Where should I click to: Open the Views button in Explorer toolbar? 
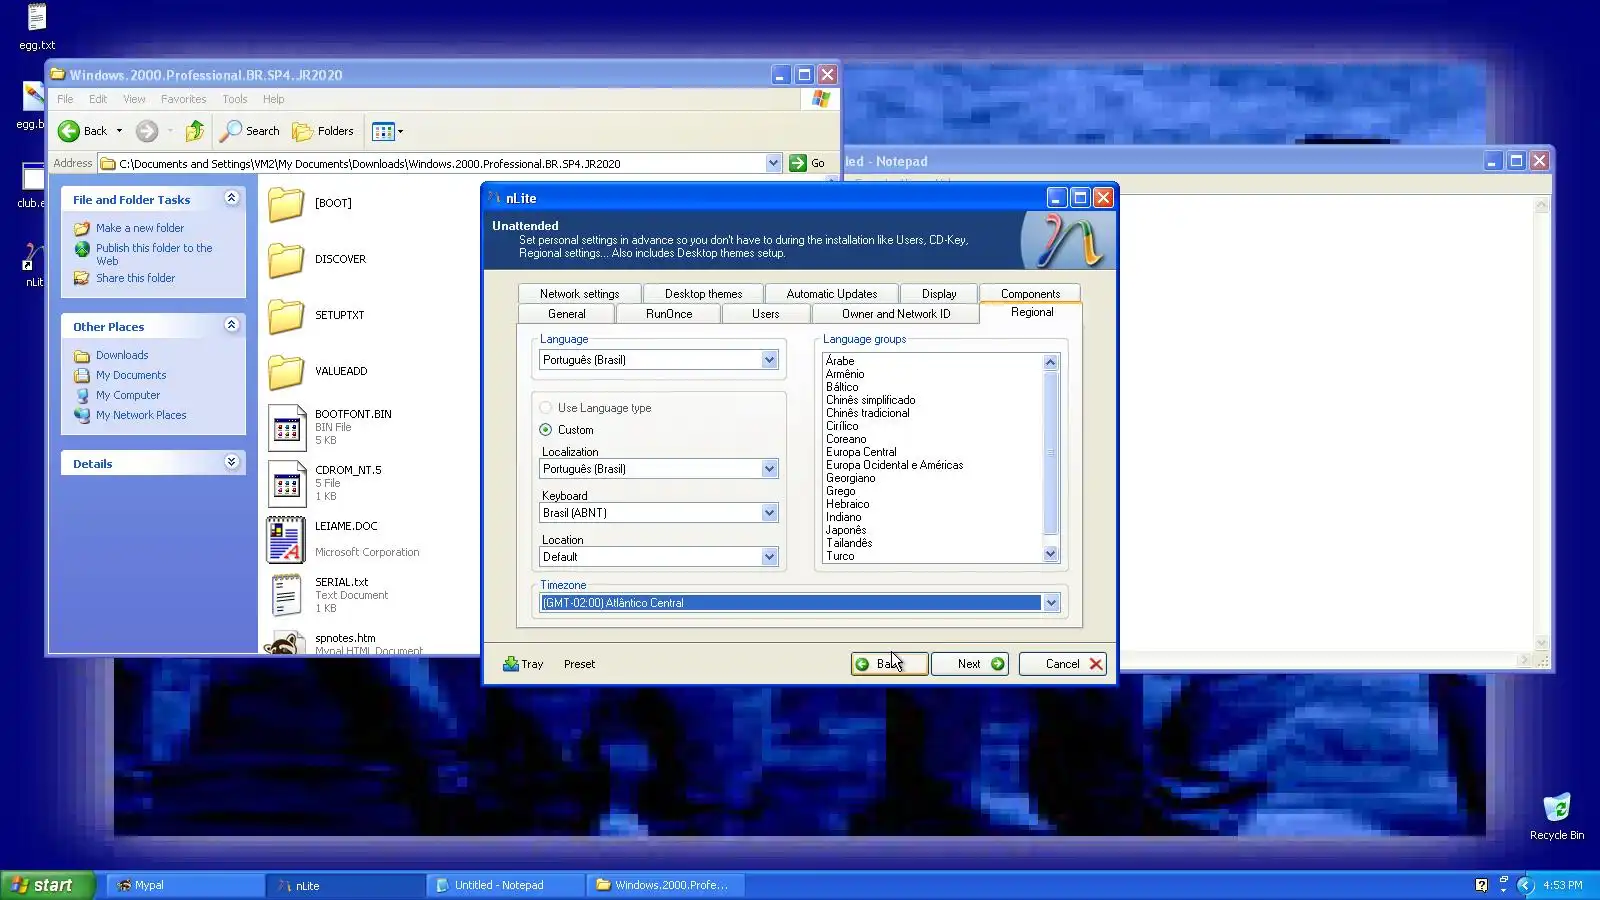387,131
